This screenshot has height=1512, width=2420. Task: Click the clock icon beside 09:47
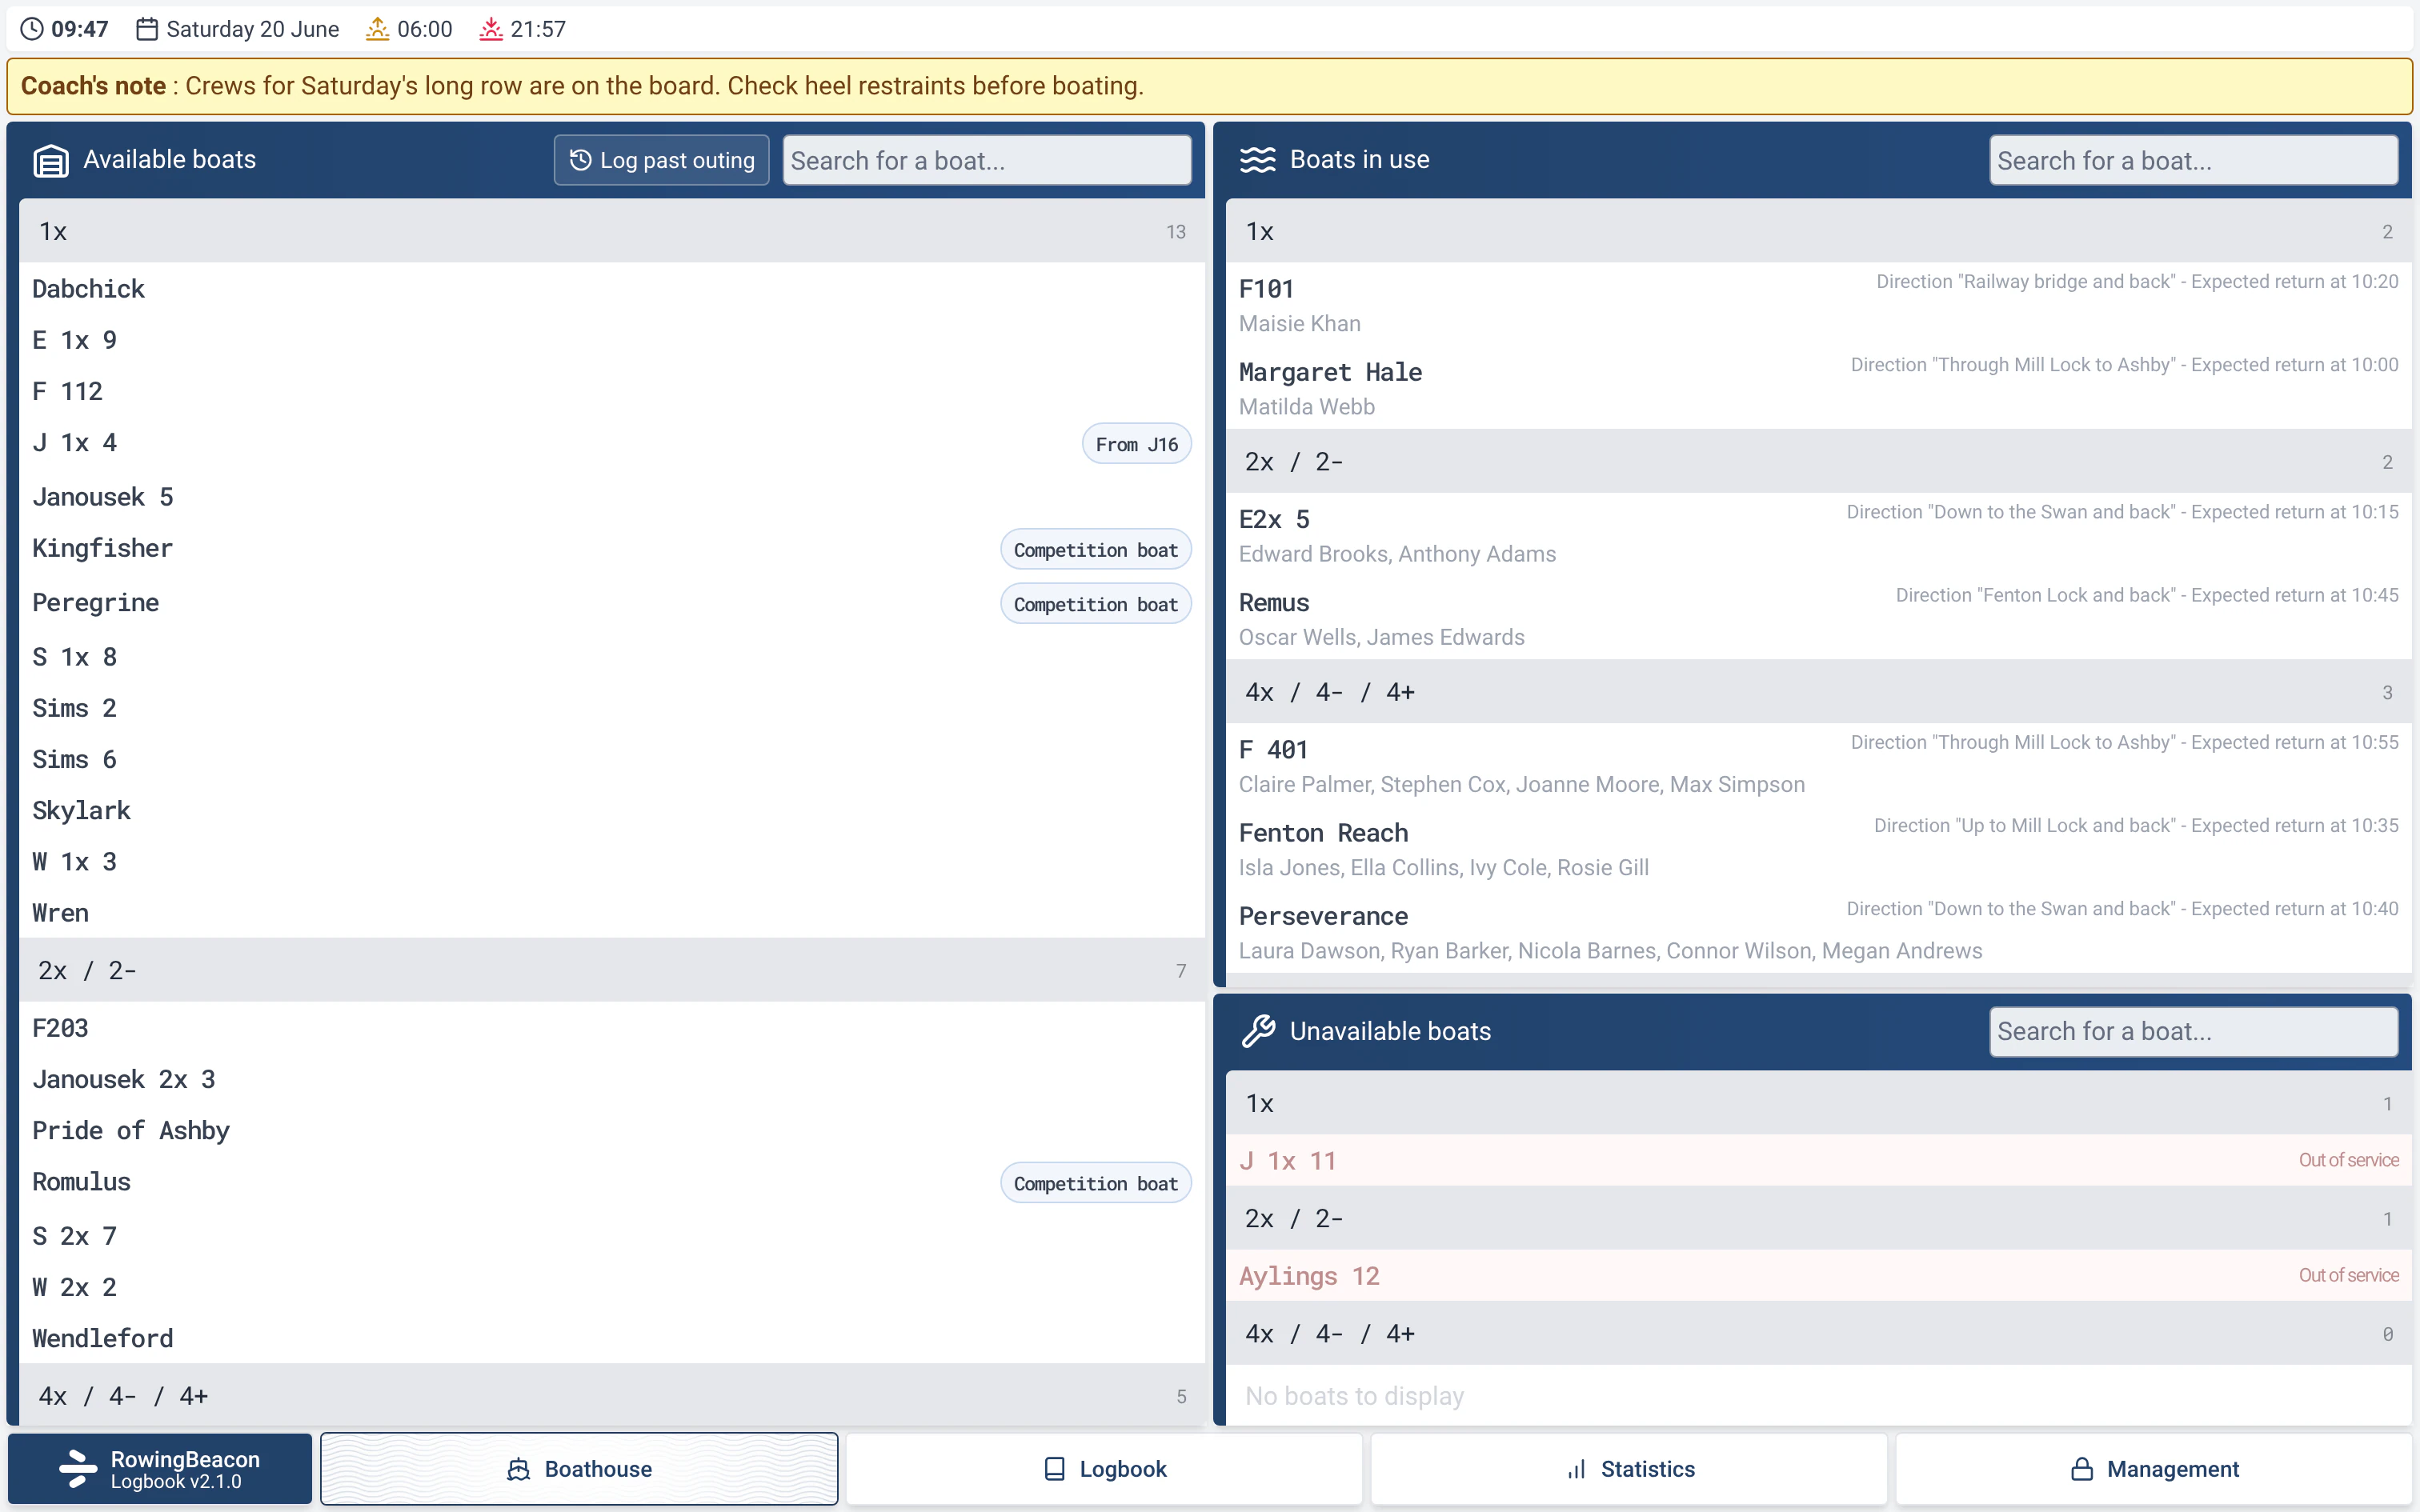[x=32, y=29]
